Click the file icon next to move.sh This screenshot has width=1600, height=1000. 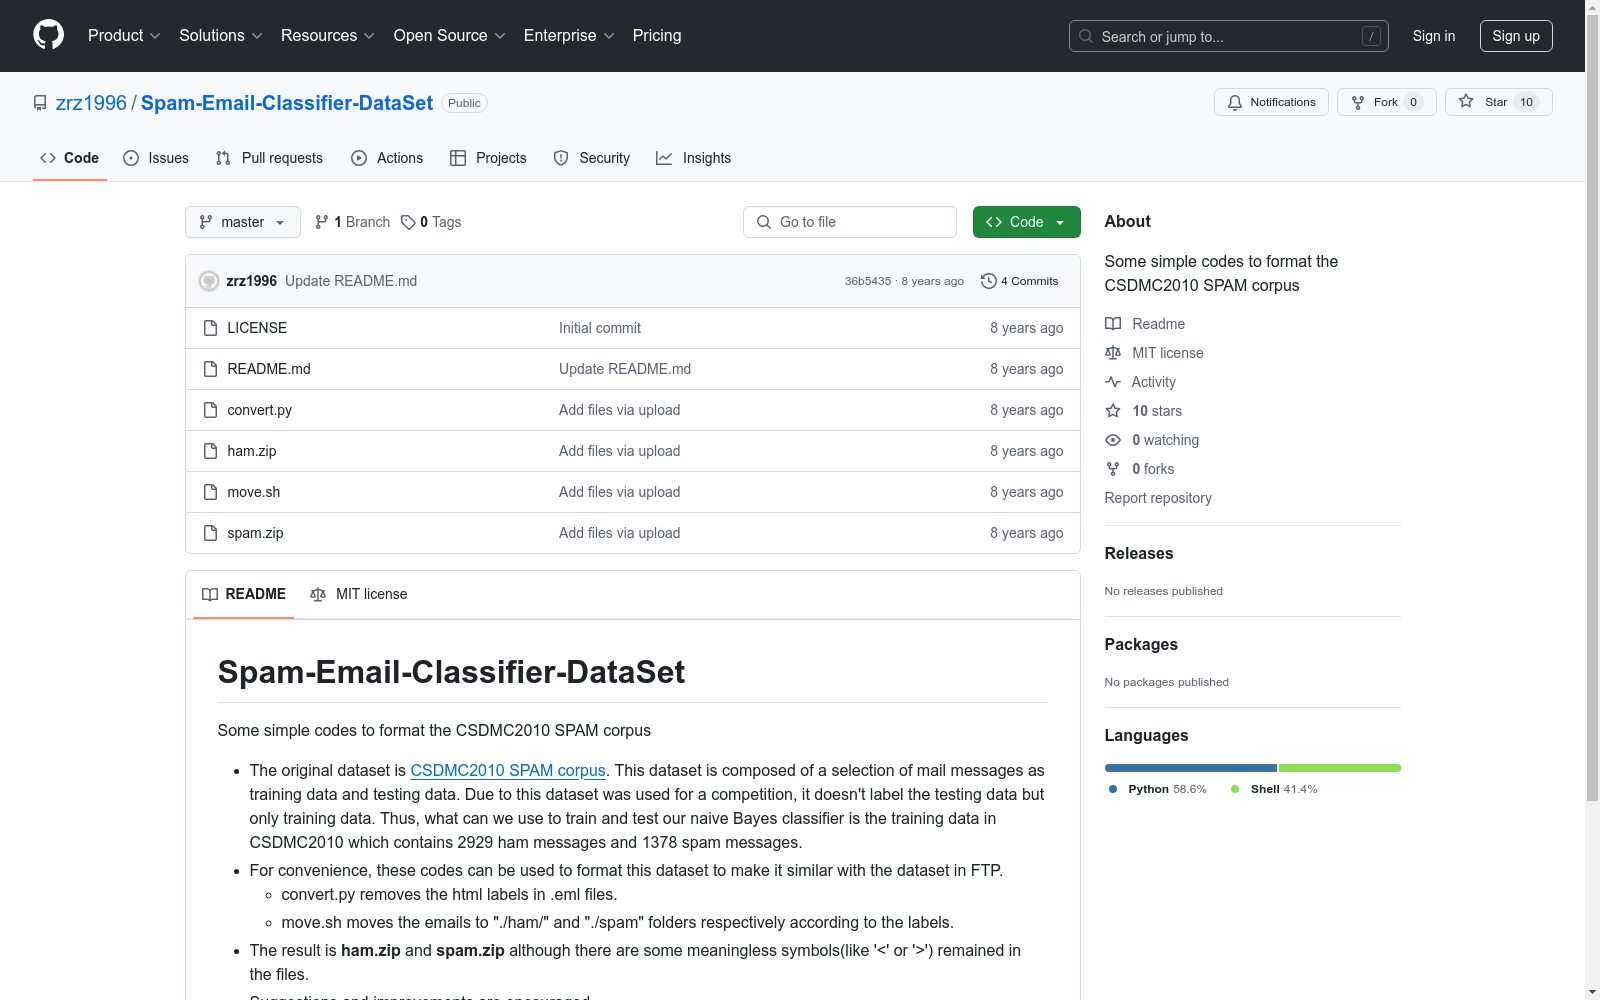click(x=210, y=492)
